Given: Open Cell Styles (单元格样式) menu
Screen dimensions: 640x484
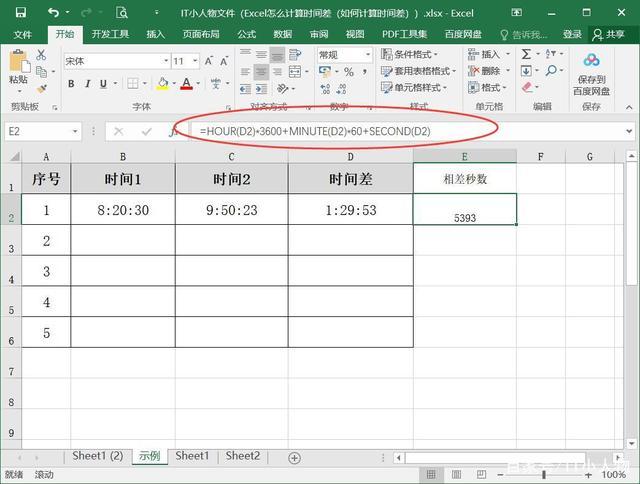Looking at the screenshot, I should pyautogui.click(x=414, y=87).
